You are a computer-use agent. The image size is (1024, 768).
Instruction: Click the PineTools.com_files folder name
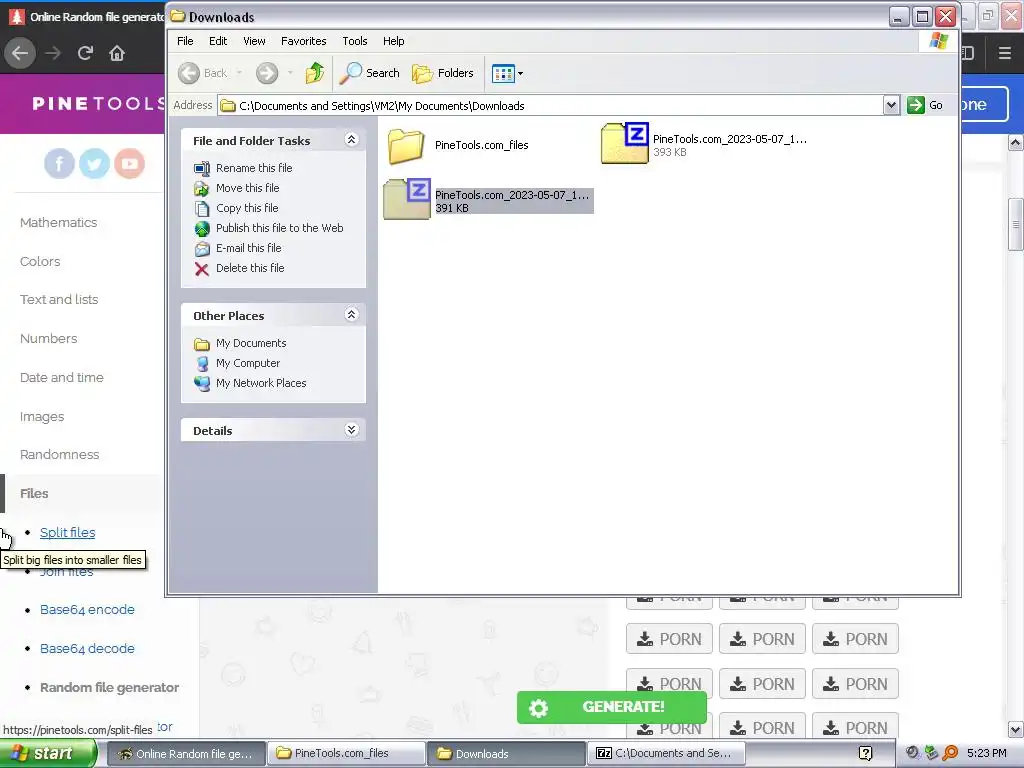pos(481,145)
